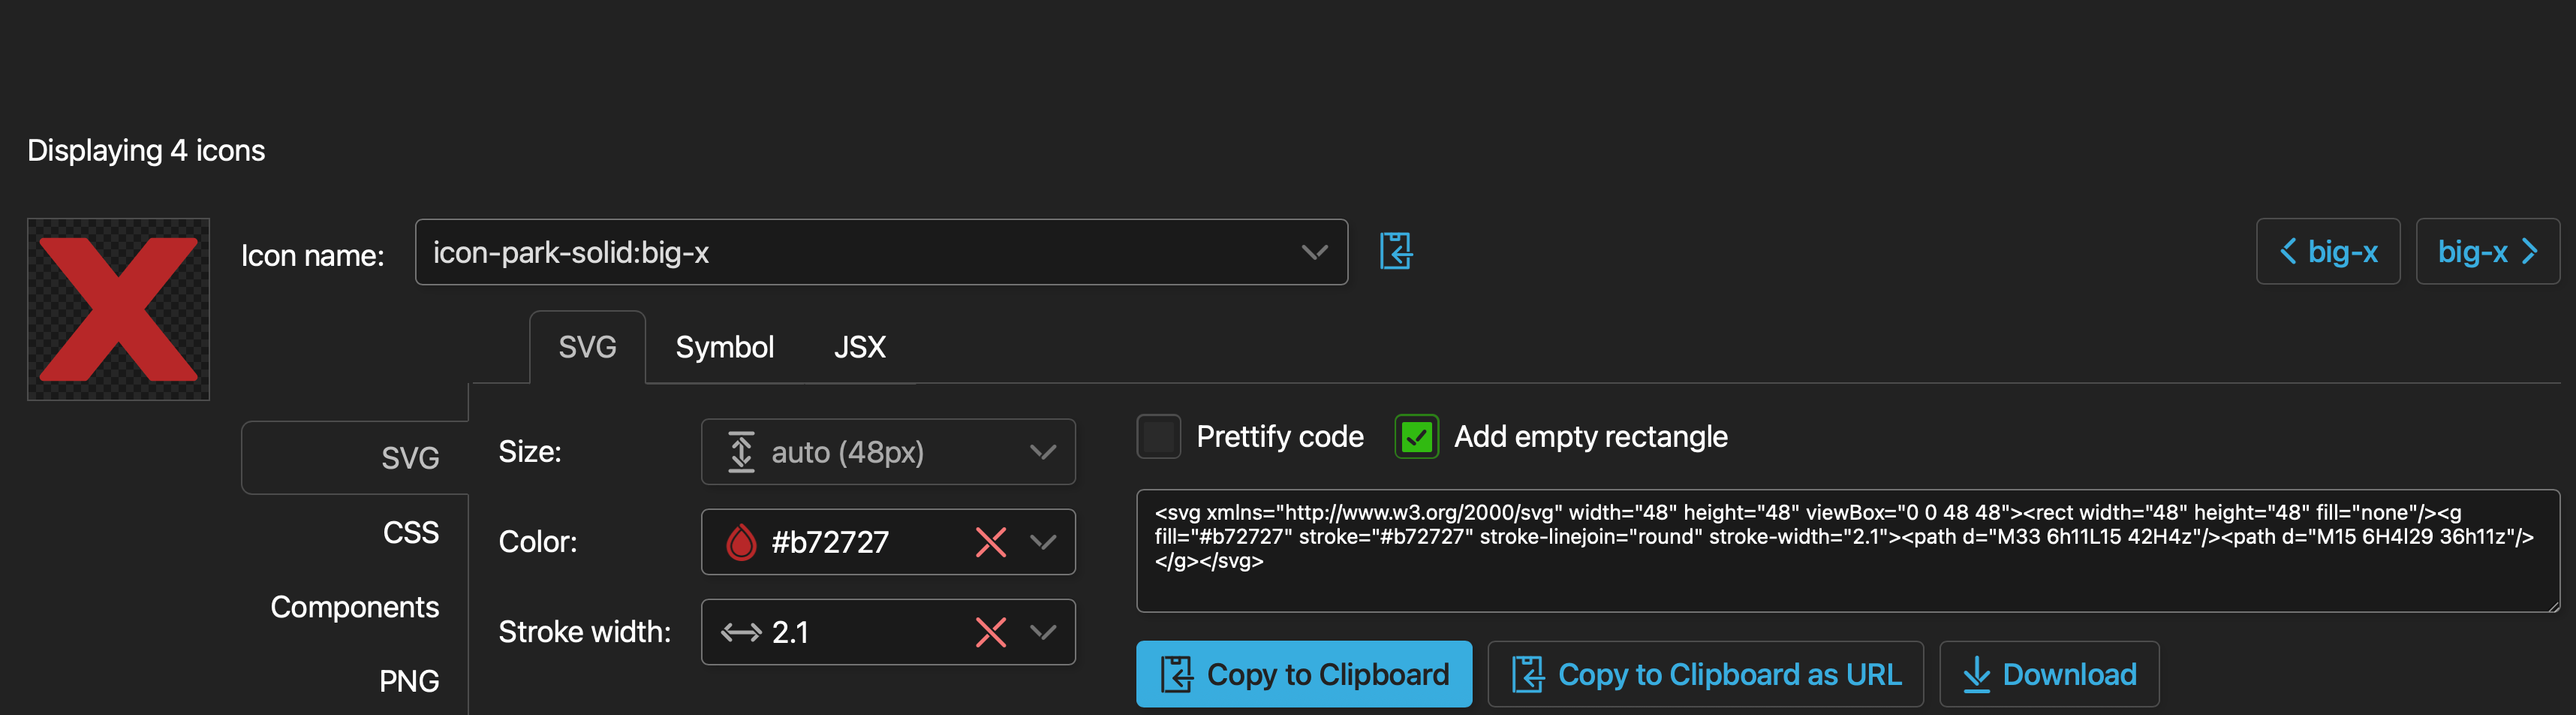Switch to the JSX tab
Screen dimensions: 2576x715
click(859, 347)
